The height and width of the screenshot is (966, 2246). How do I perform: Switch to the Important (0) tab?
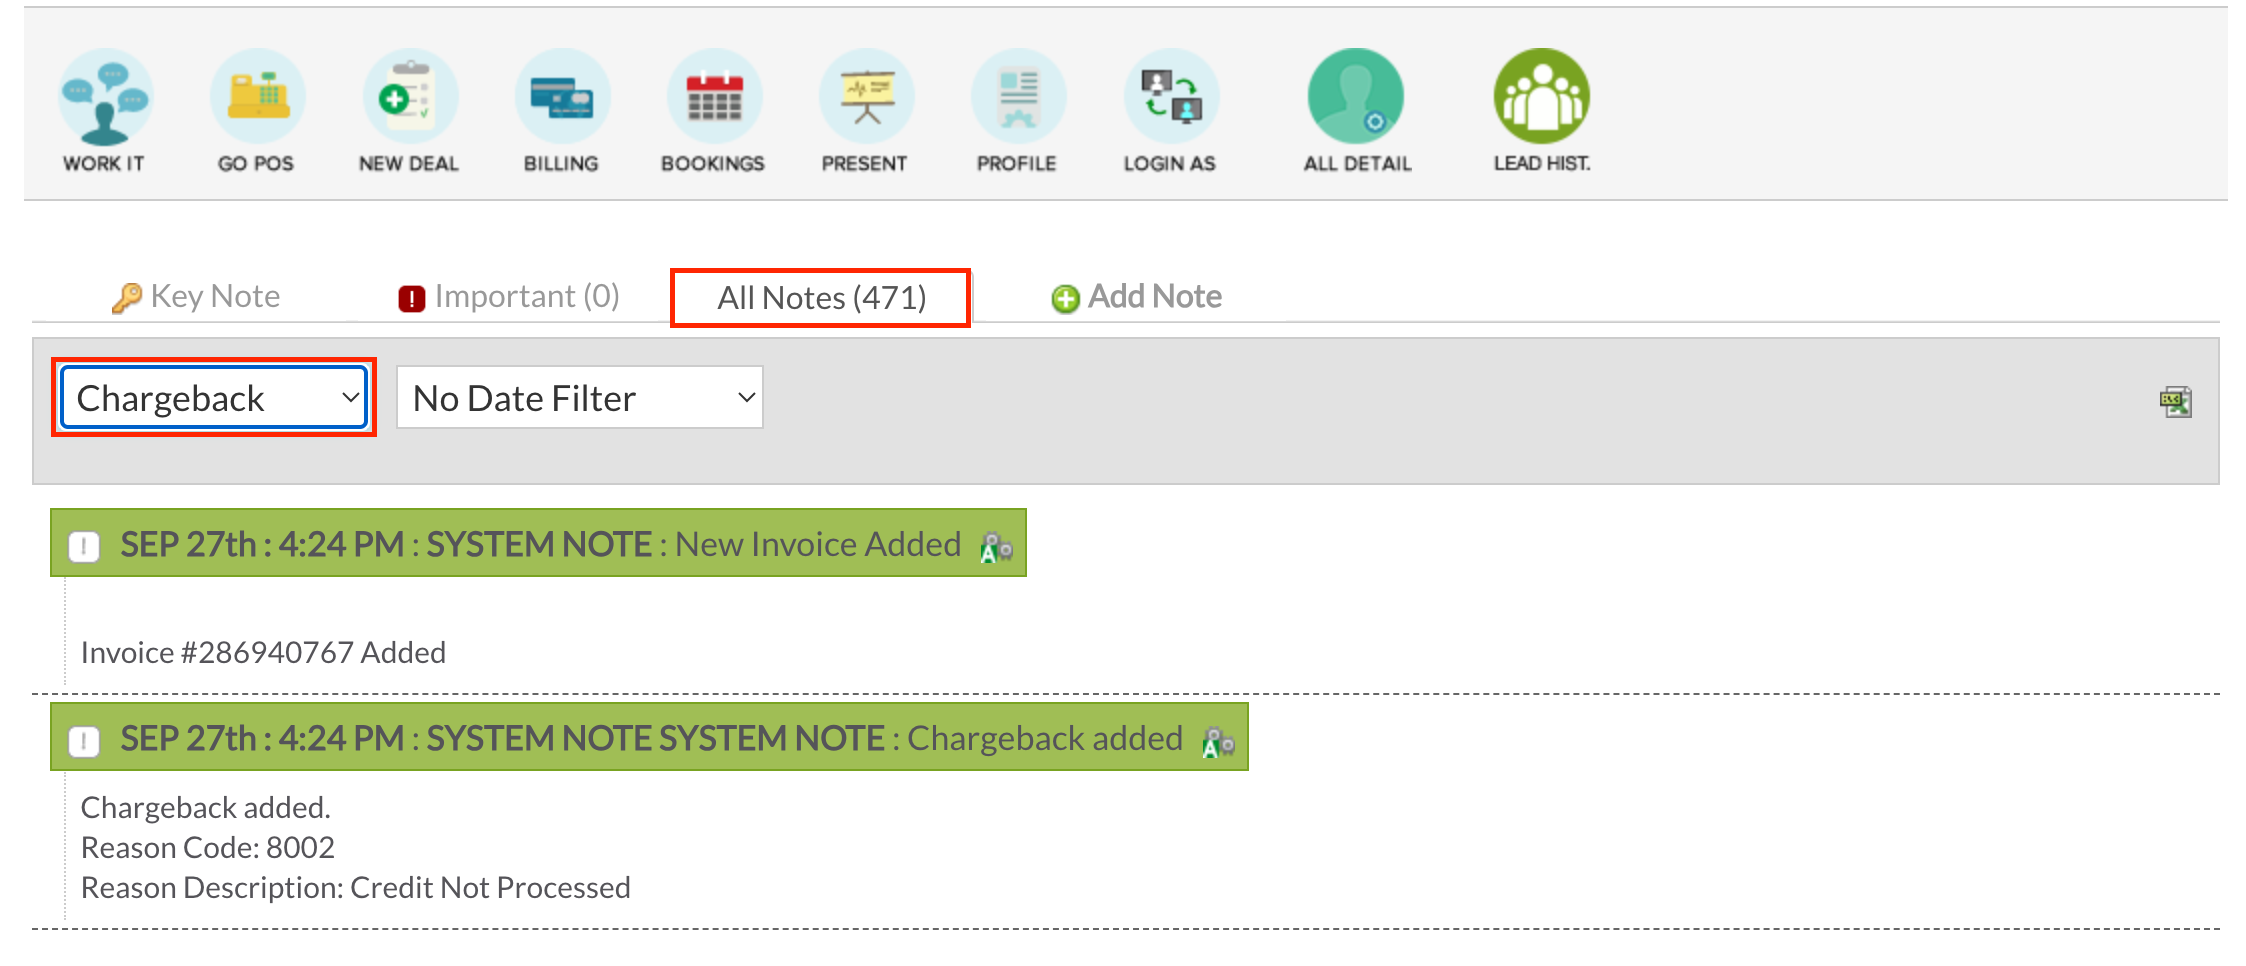(x=509, y=297)
